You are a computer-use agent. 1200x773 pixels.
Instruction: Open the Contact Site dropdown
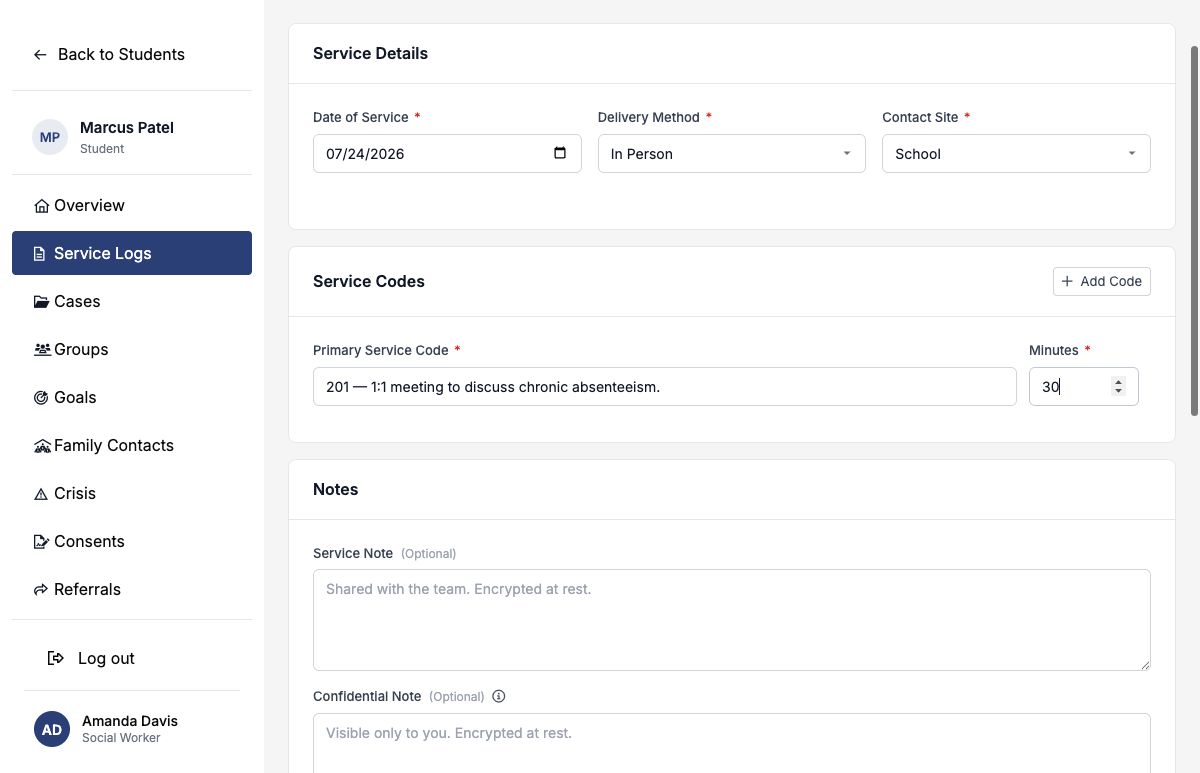click(x=1016, y=154)
